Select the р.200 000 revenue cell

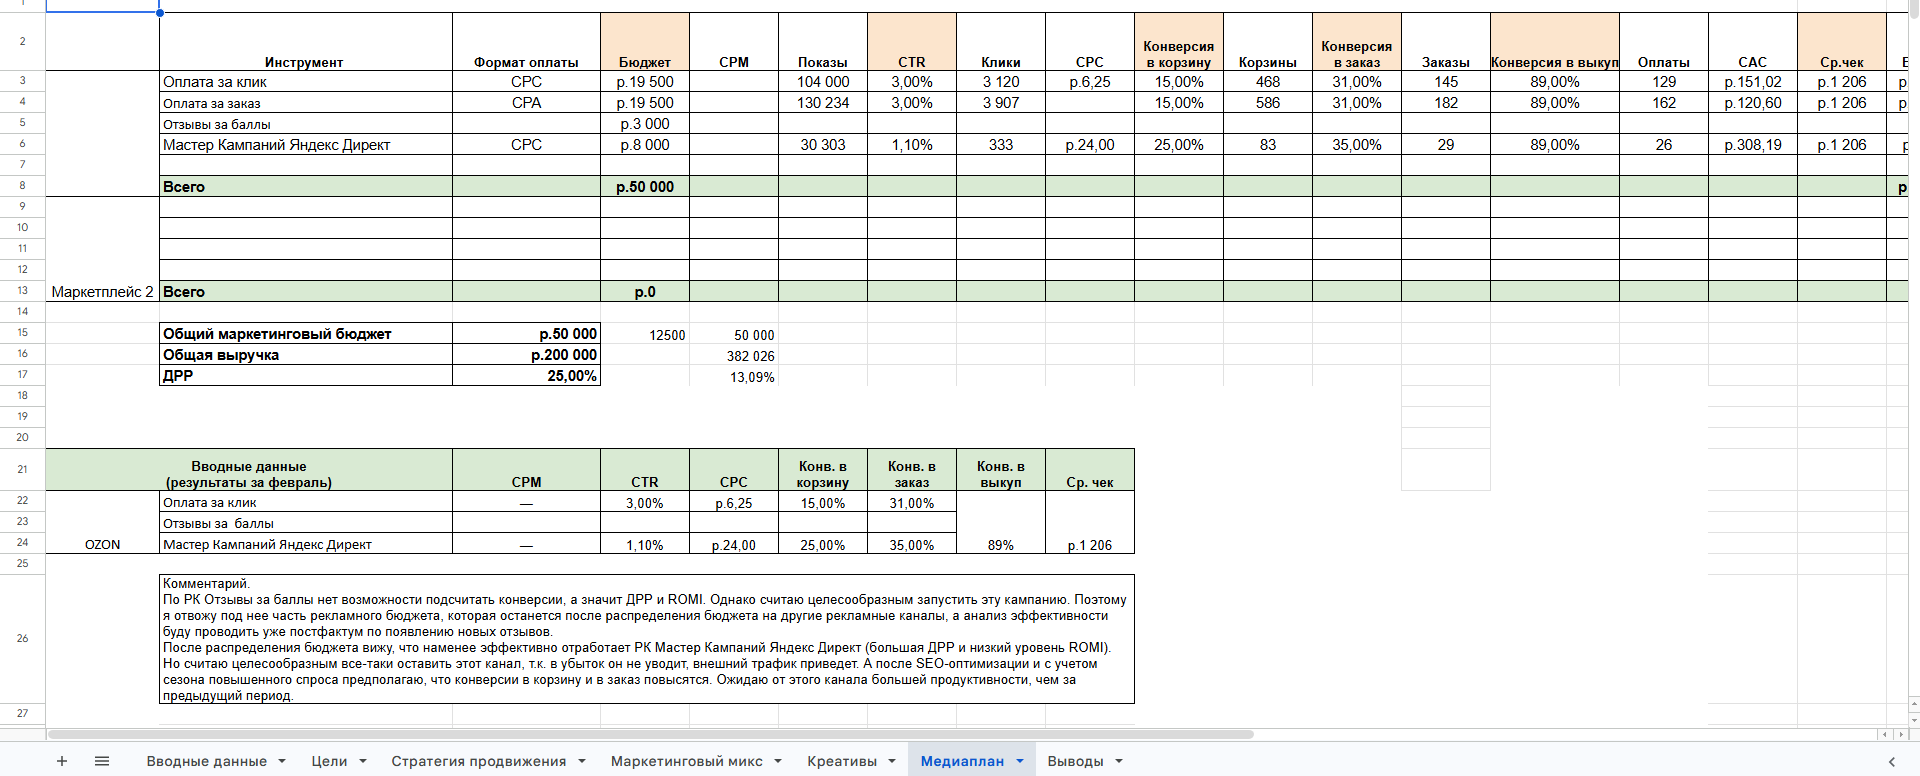pyautogui.click(x=526, y=355)
